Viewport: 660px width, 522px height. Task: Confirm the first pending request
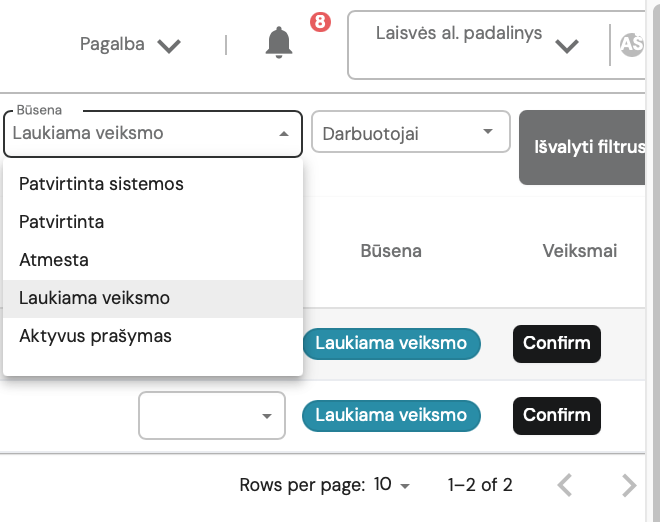[x=557, y=344]
